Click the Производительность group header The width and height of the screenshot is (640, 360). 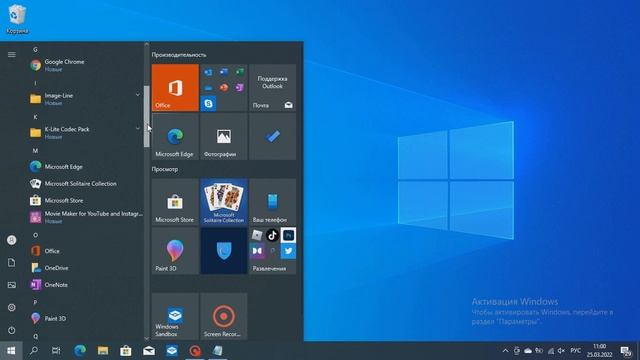[x=179, y=55]
